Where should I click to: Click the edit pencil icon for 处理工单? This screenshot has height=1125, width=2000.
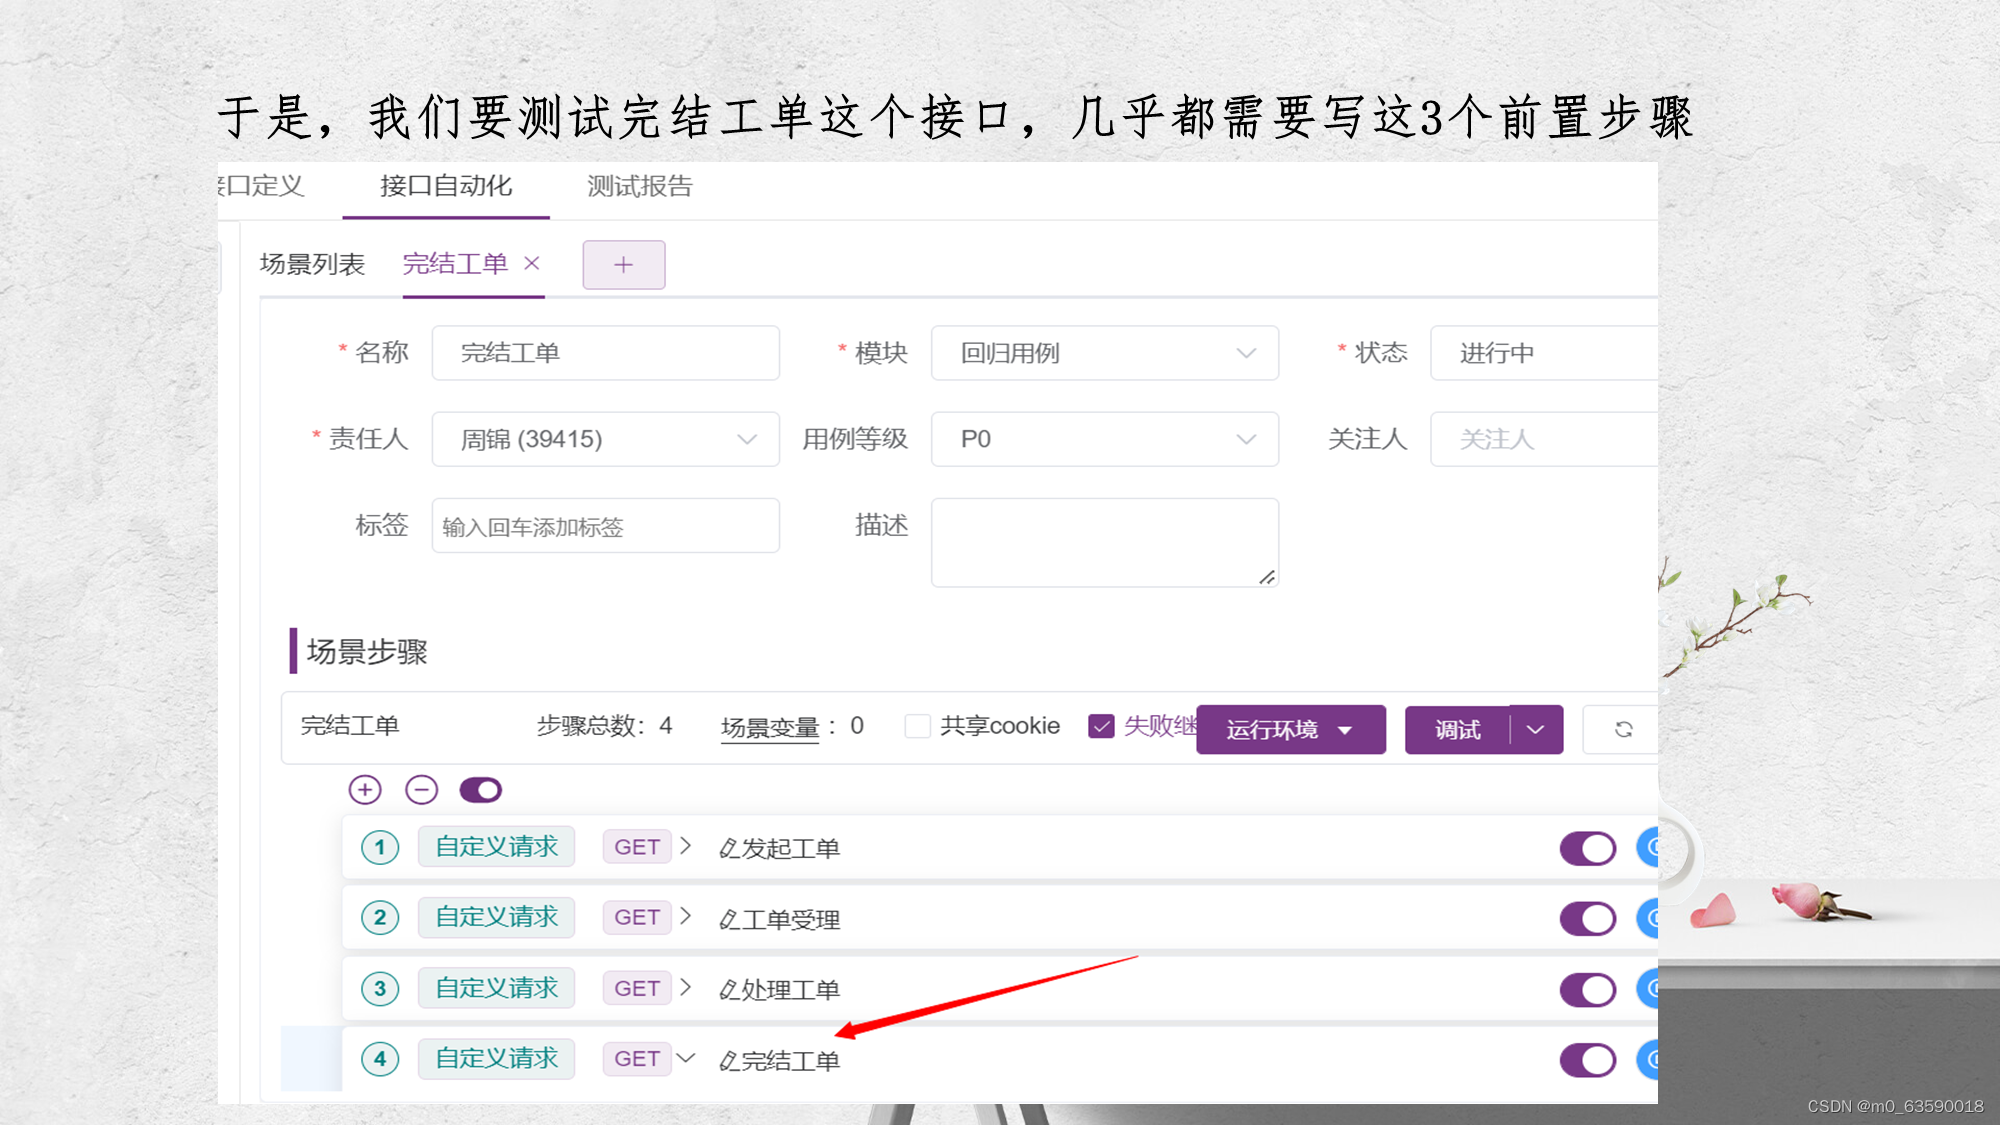(729, 990)
